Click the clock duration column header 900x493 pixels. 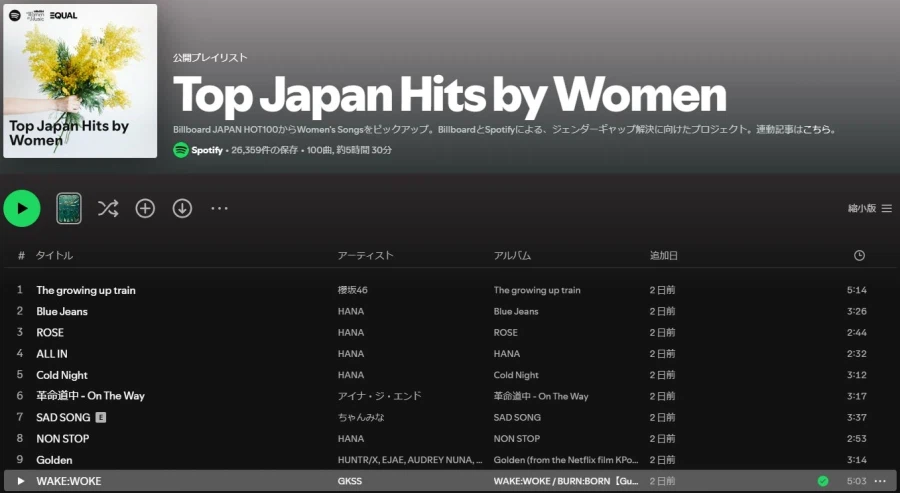[859, 256]
